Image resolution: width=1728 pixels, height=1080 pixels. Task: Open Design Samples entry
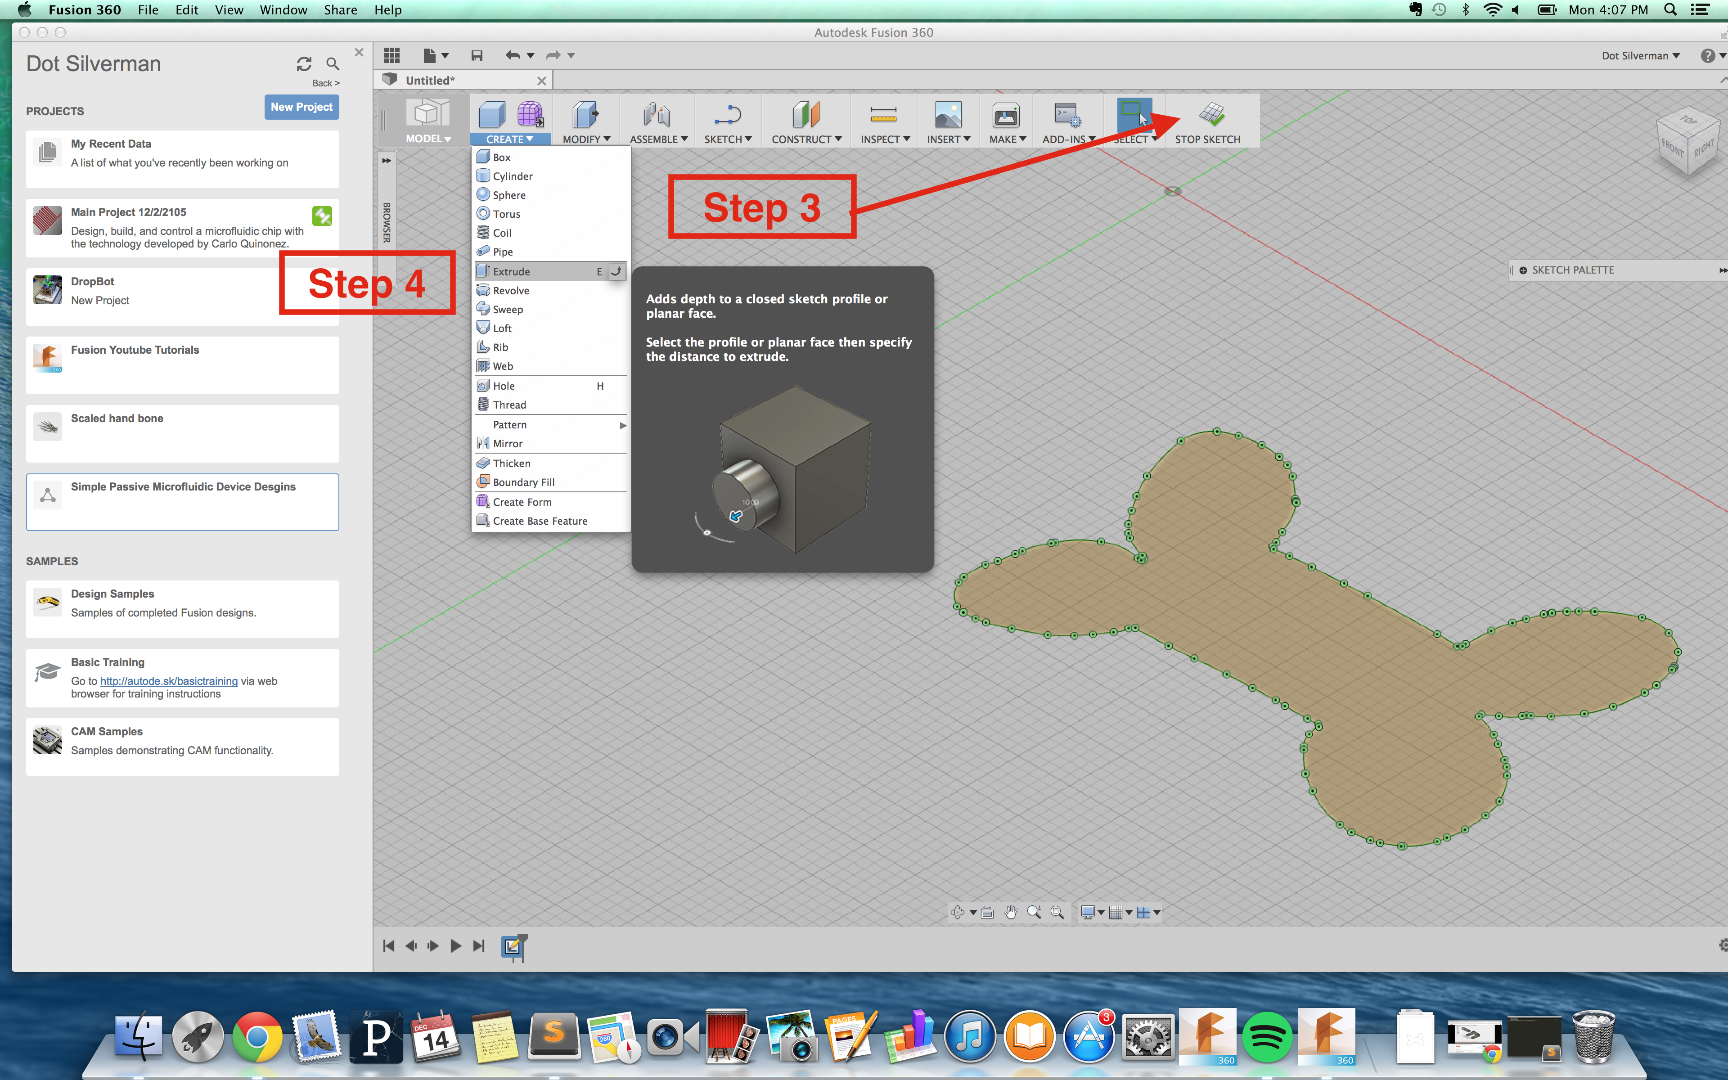[x=182, y=609]
